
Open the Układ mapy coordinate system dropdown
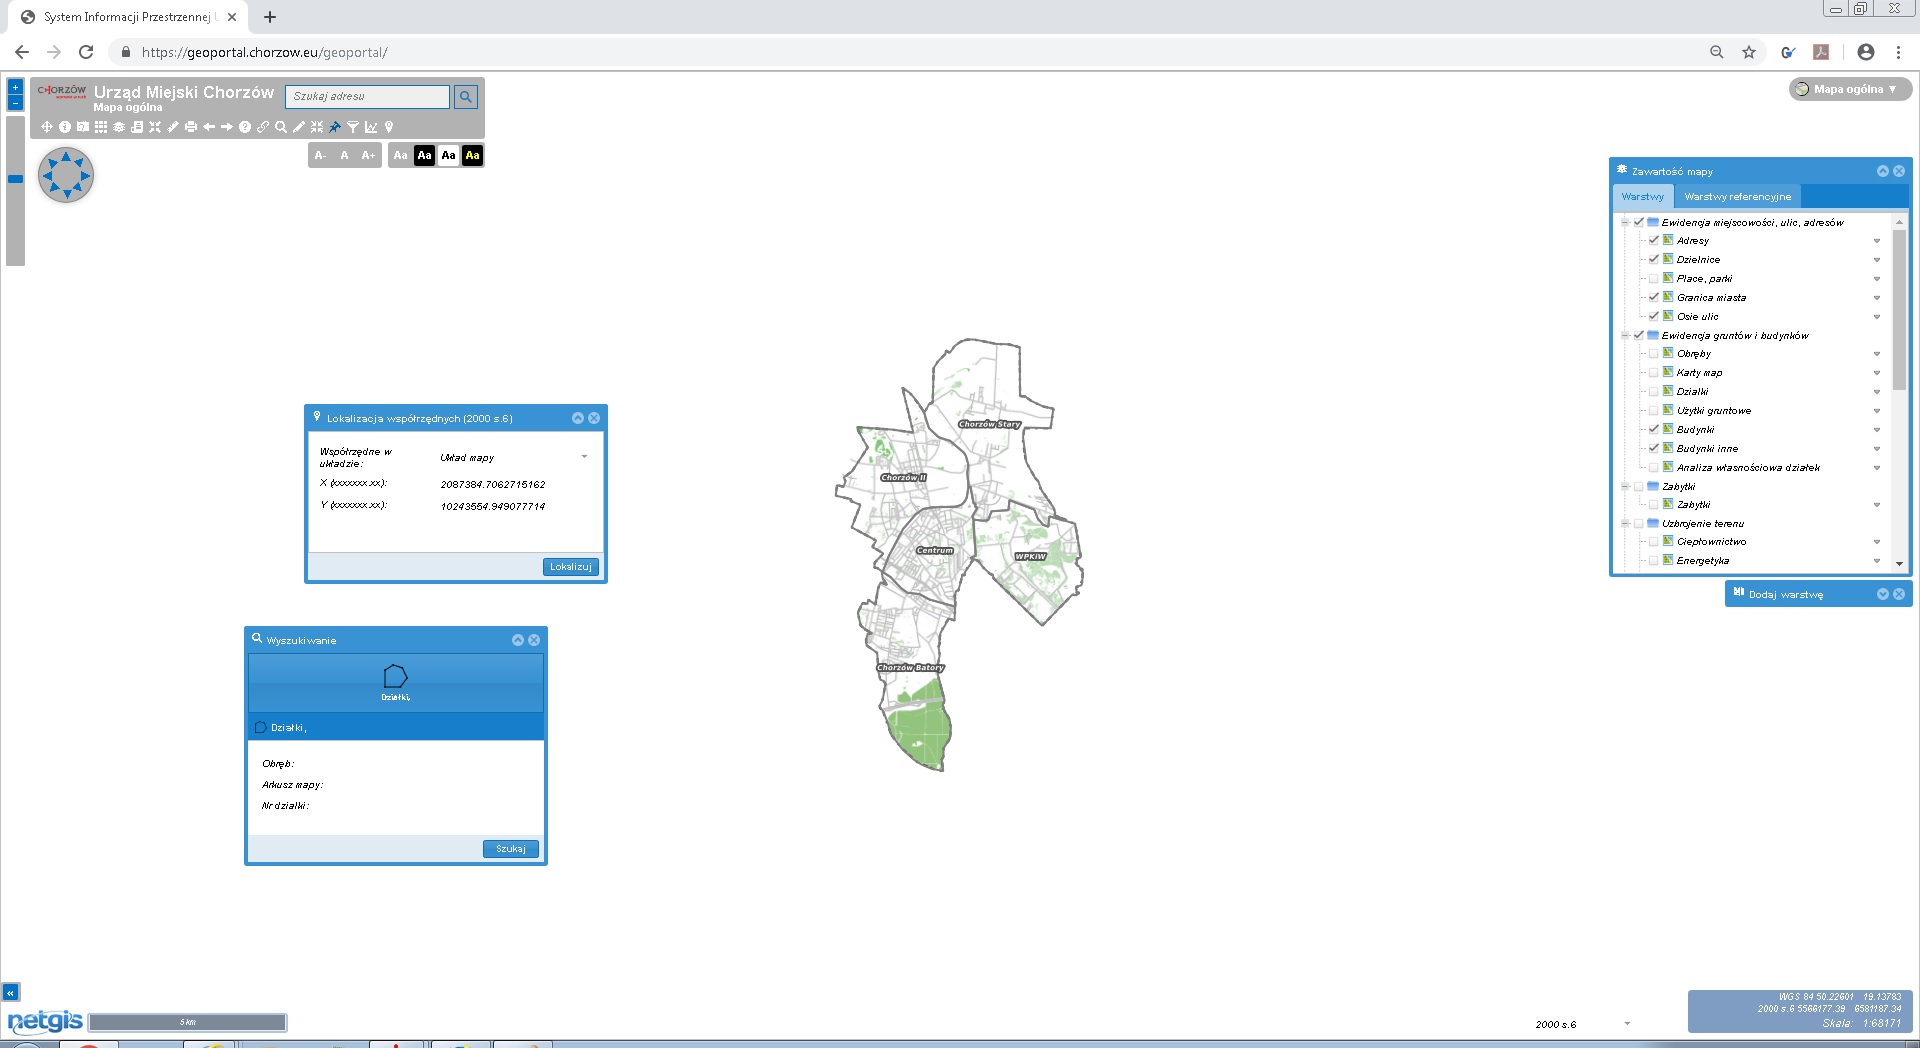pyautogui.click(x=584, y=457)
